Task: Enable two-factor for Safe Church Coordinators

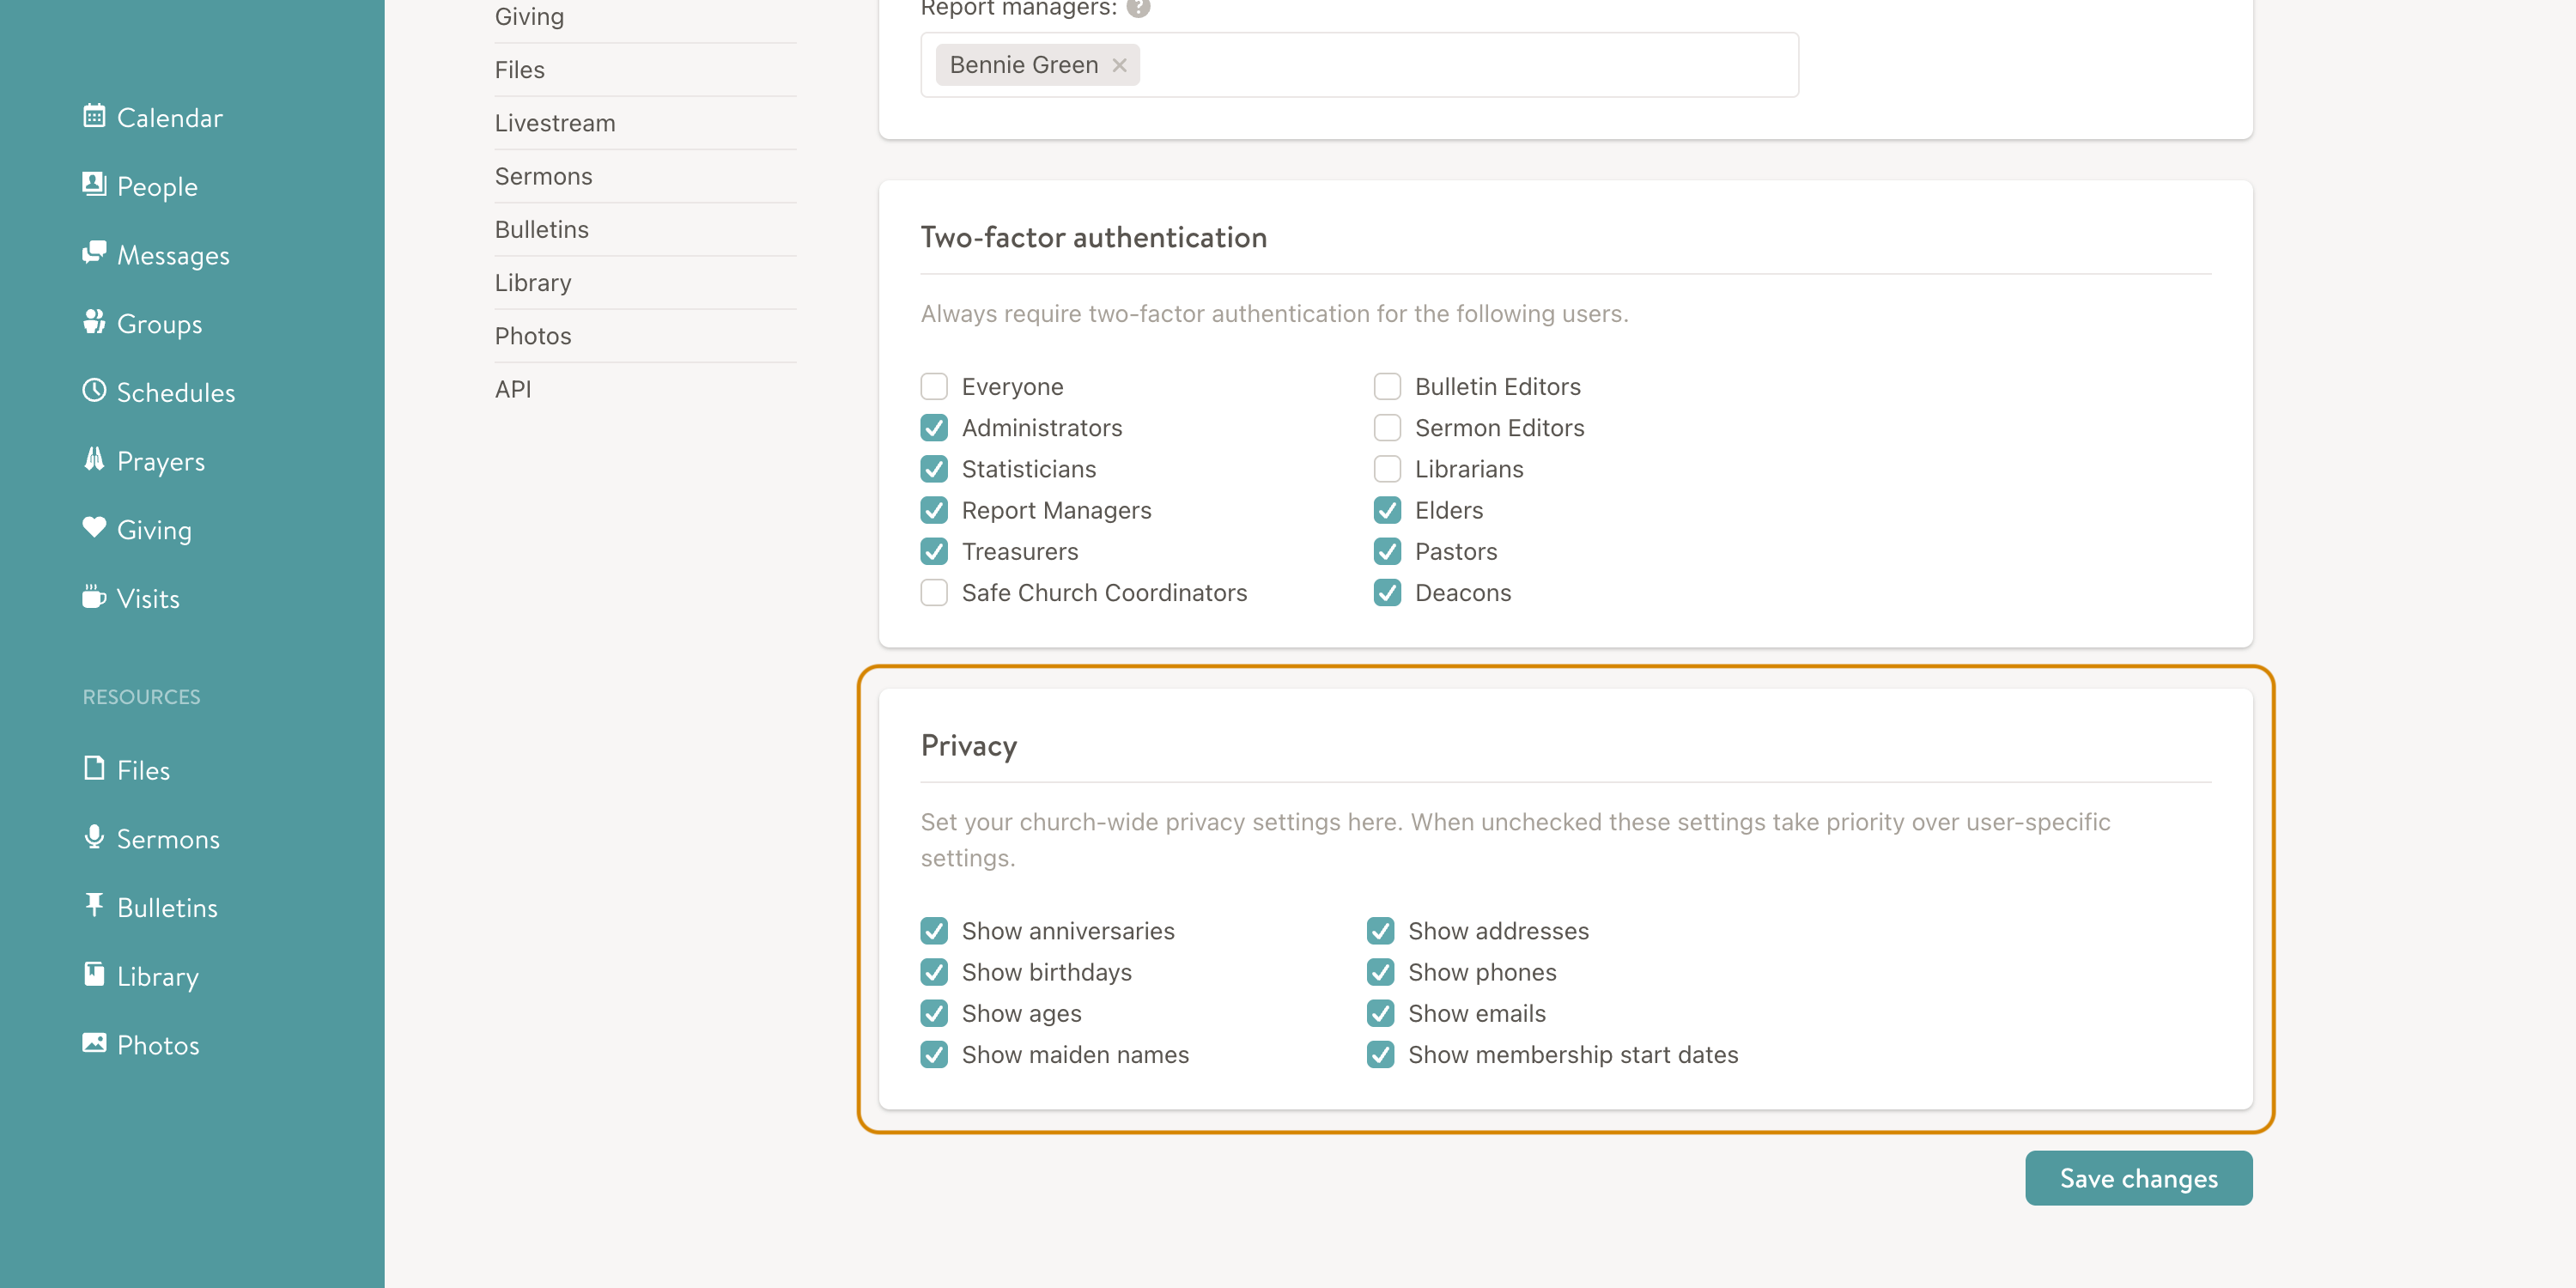Action: (934, 592)
